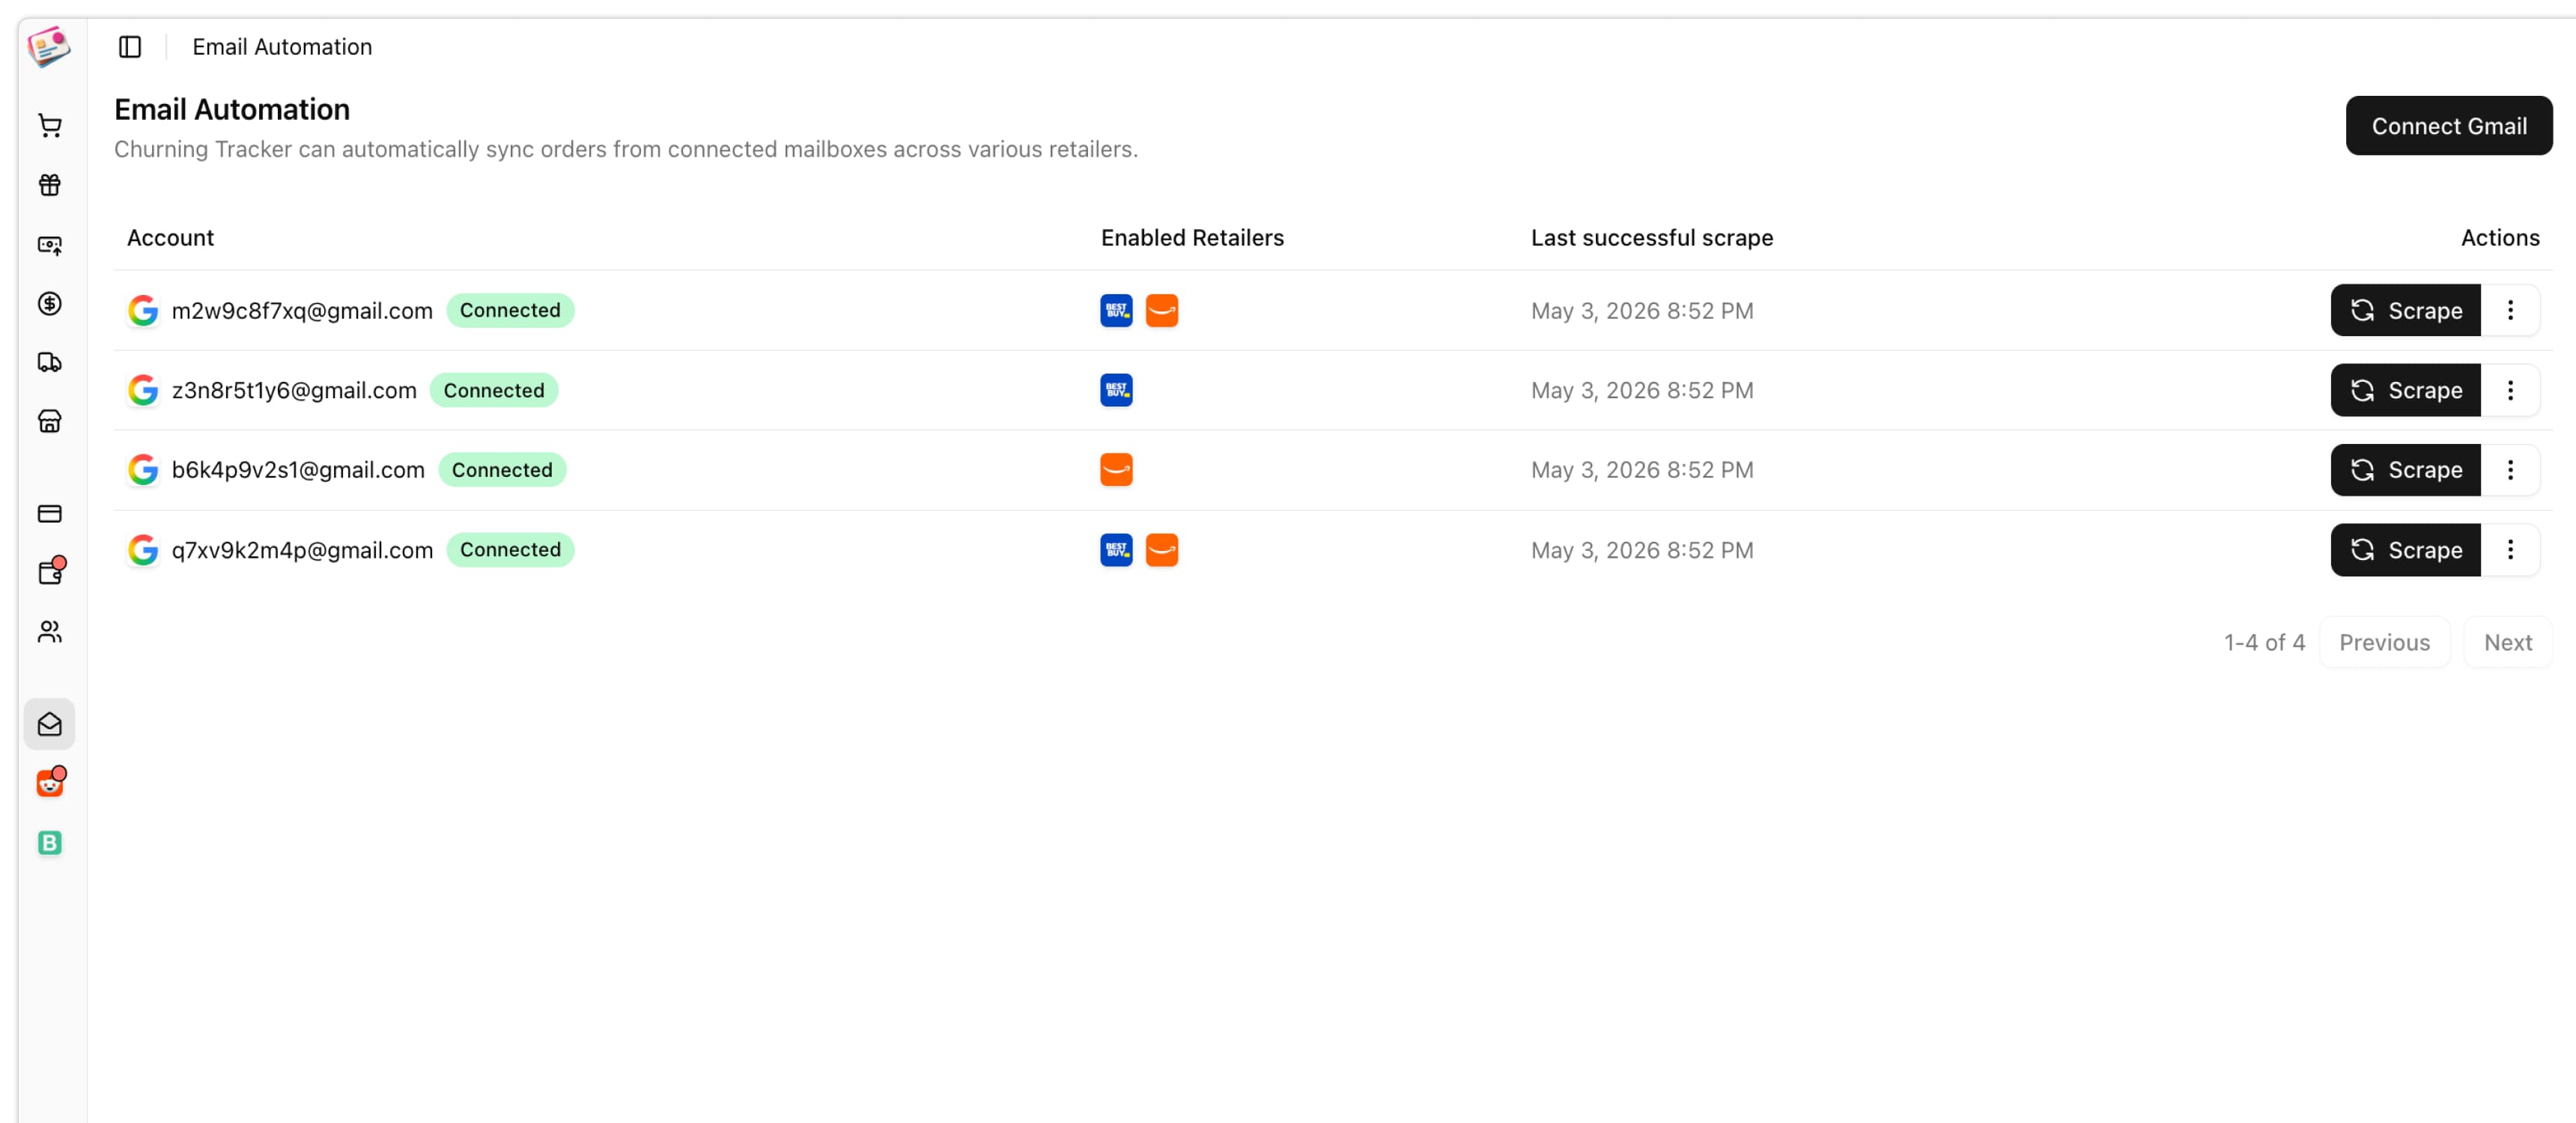This screenshot has height=1123, width=2576.
Task: Click Best Buy icon in z3n8r5t1y6 row
Action: 1116,390
